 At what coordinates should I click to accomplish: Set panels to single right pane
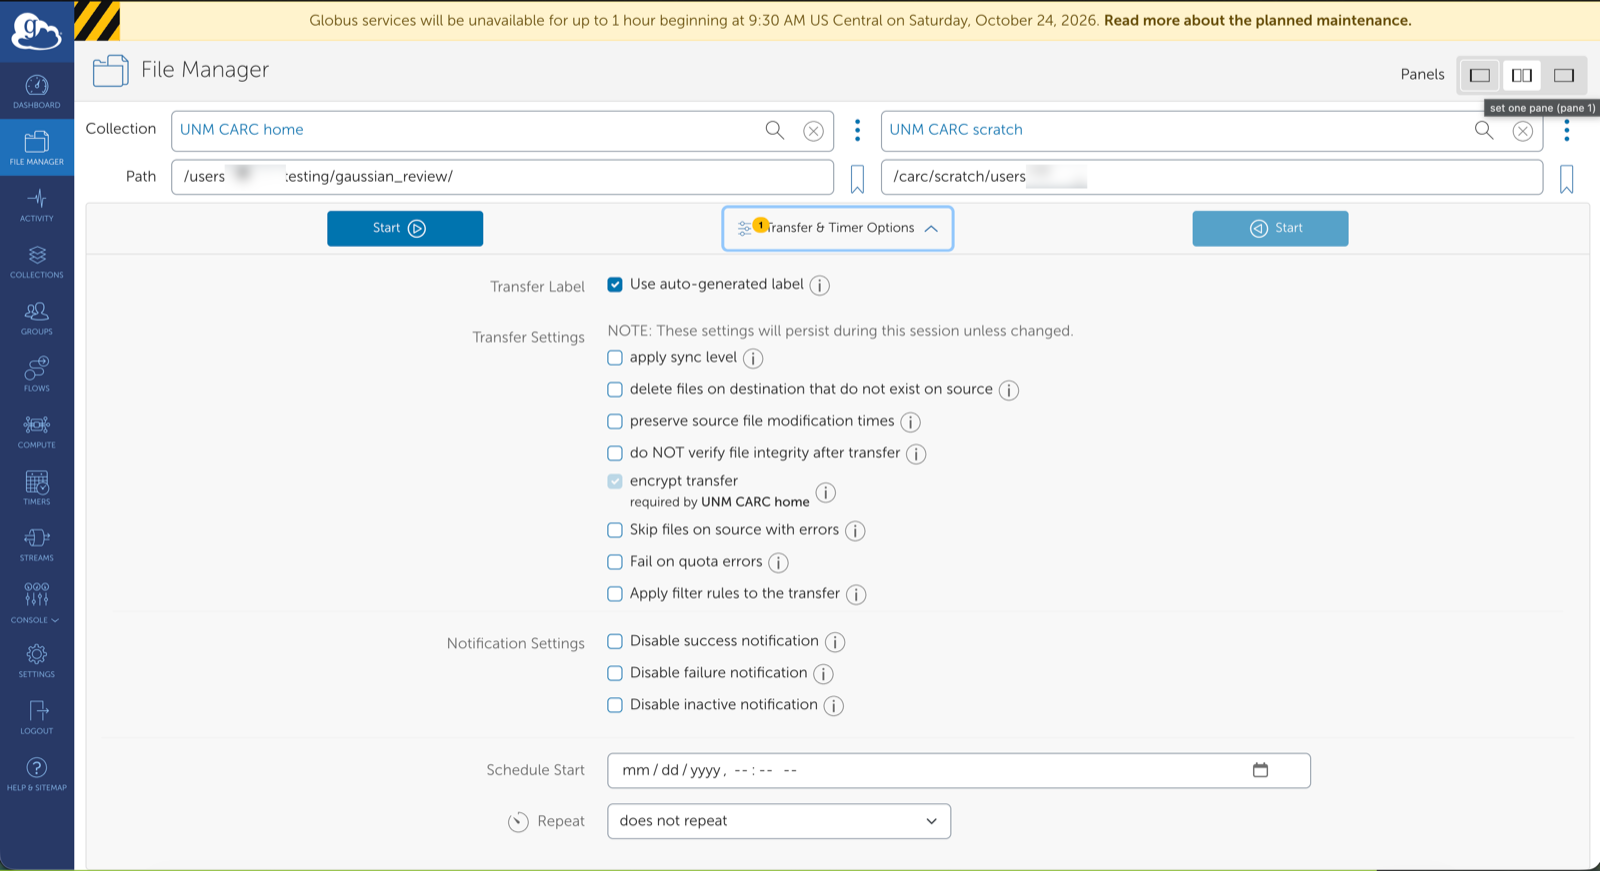pyautogui.click(x=1564, y=75)
